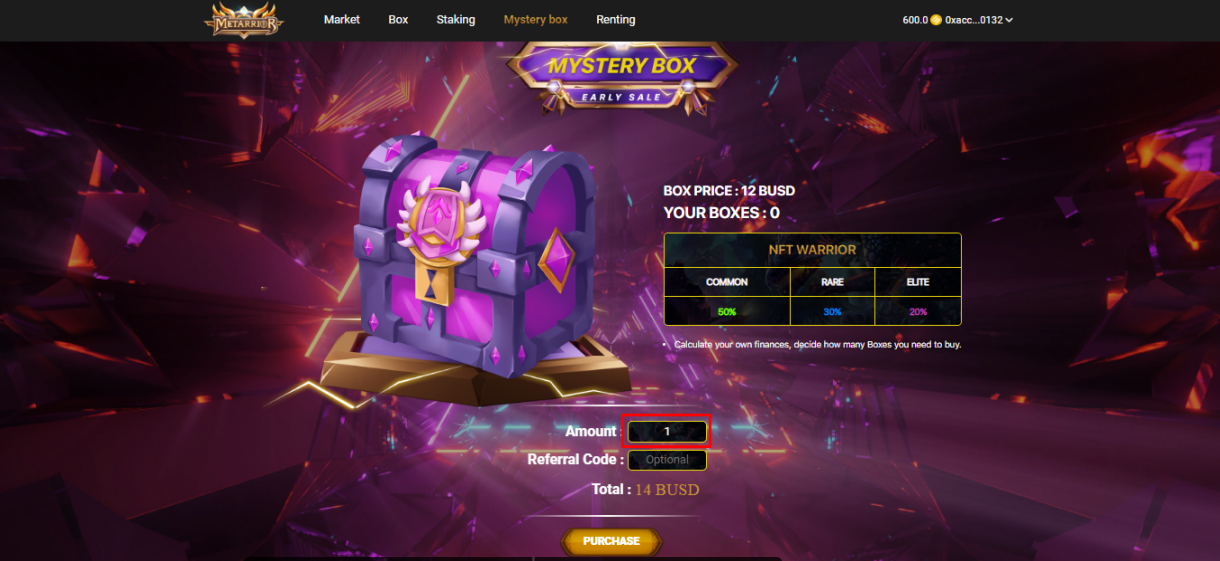Click the gold coin balance icon

tap(936, 20)
